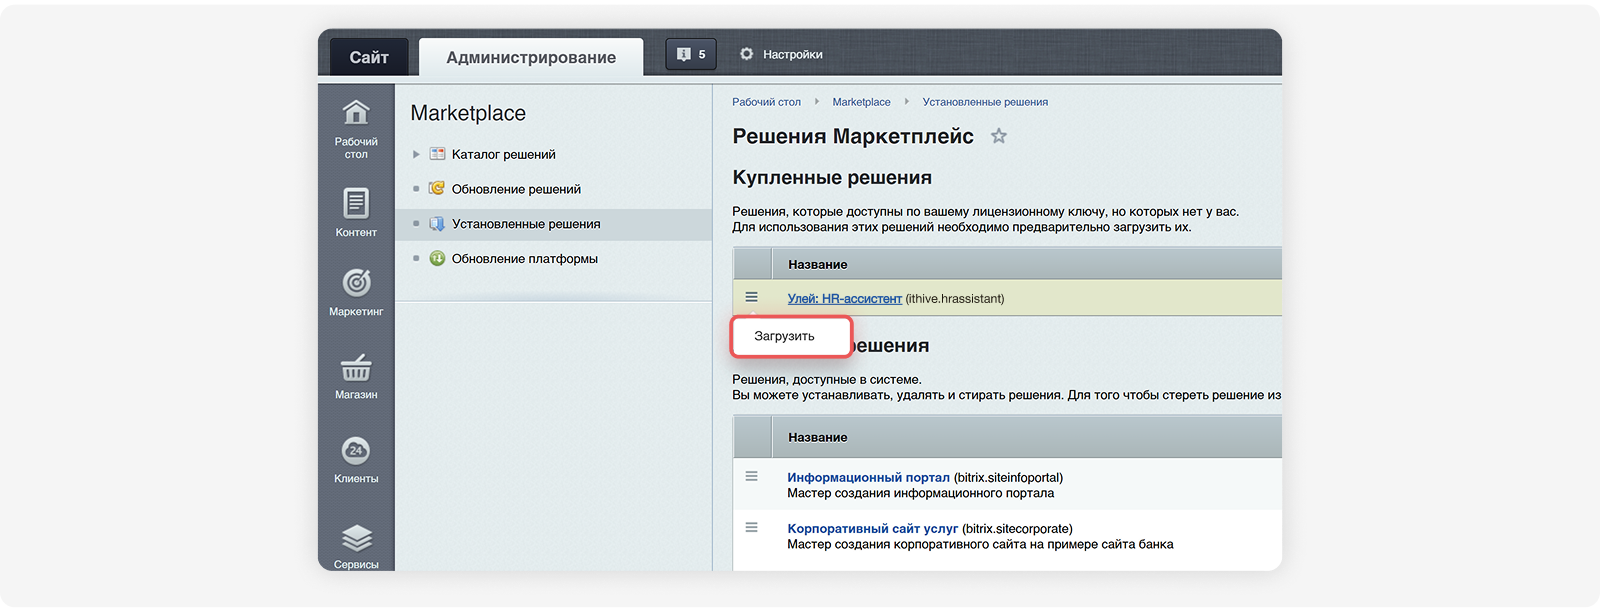Viewport: 1600px width, 608px height.
Task: Open the Информационный портал solution link
Action: click(x=868, y=477)
